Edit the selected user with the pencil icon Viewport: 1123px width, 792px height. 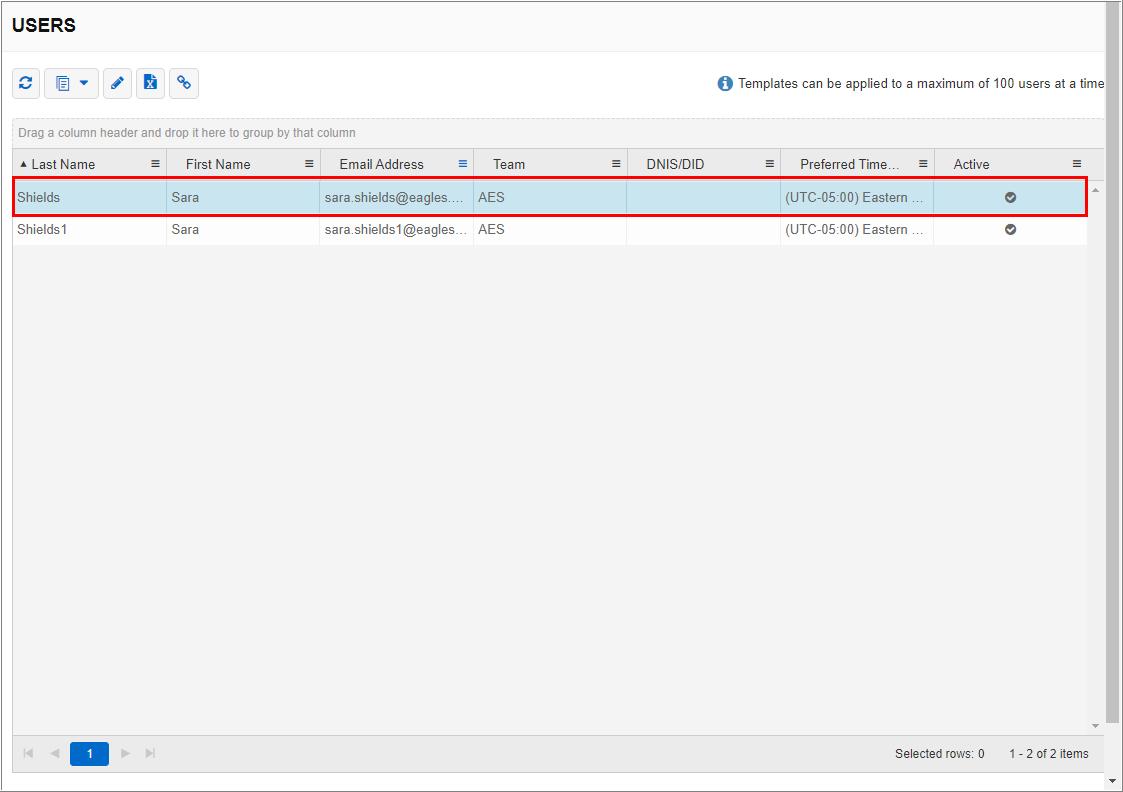(117, 83)
